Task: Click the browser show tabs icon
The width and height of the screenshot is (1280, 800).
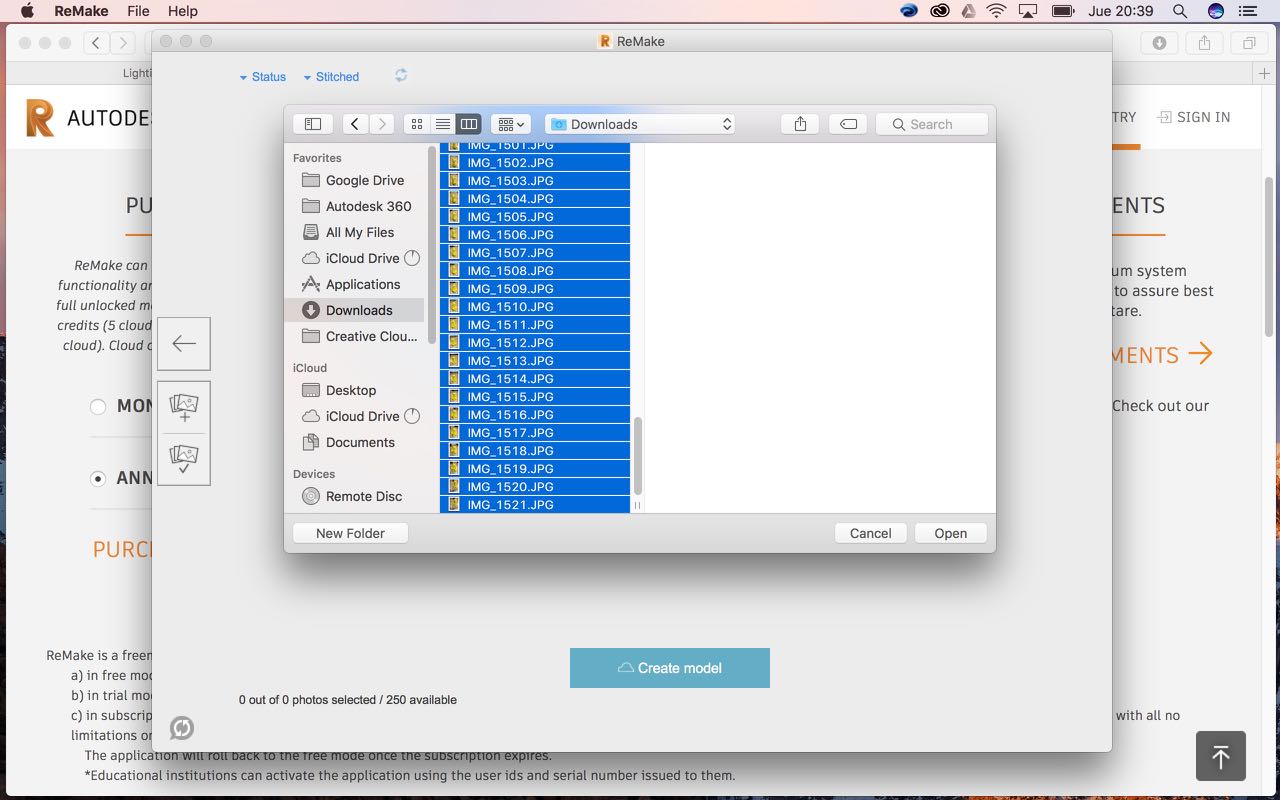Action: 1250,43
